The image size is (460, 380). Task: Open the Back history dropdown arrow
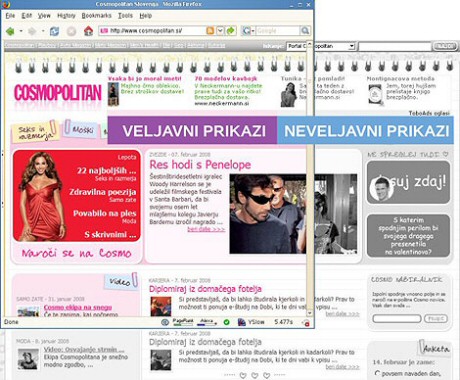coord(21,31)
